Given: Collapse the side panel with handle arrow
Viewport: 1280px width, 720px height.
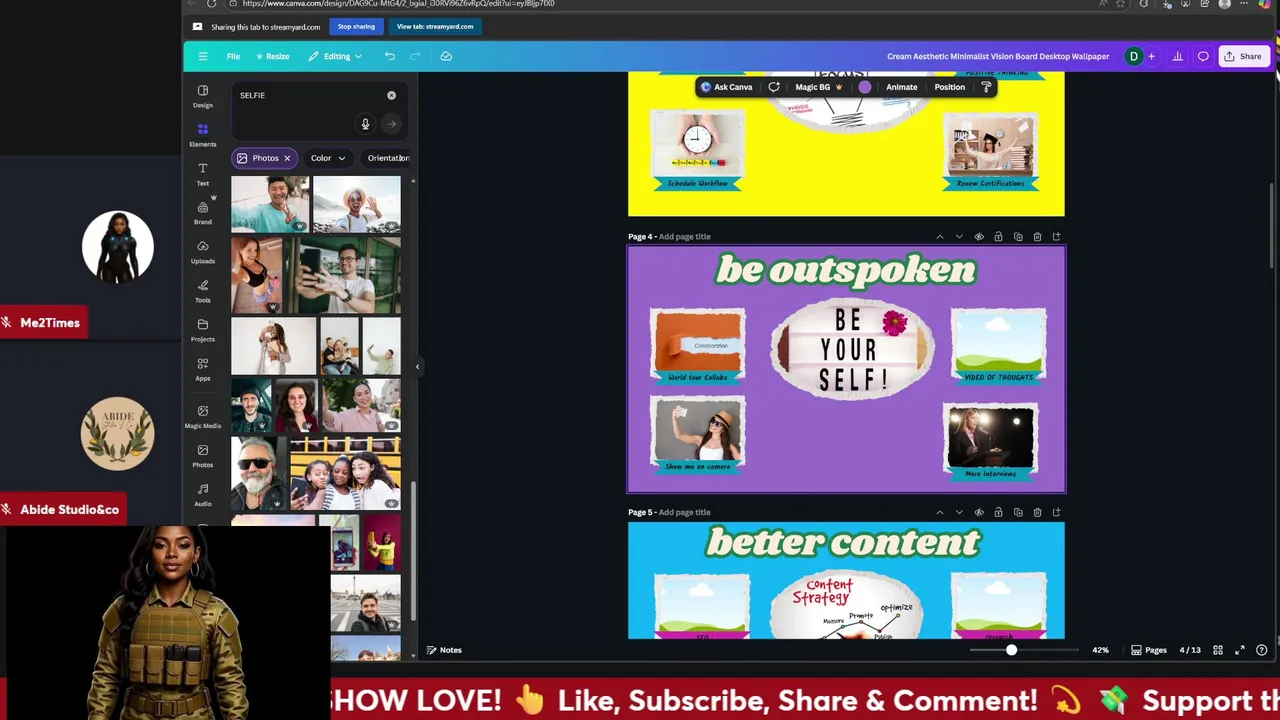Looking at the screenshot, I should click(417, 367).
